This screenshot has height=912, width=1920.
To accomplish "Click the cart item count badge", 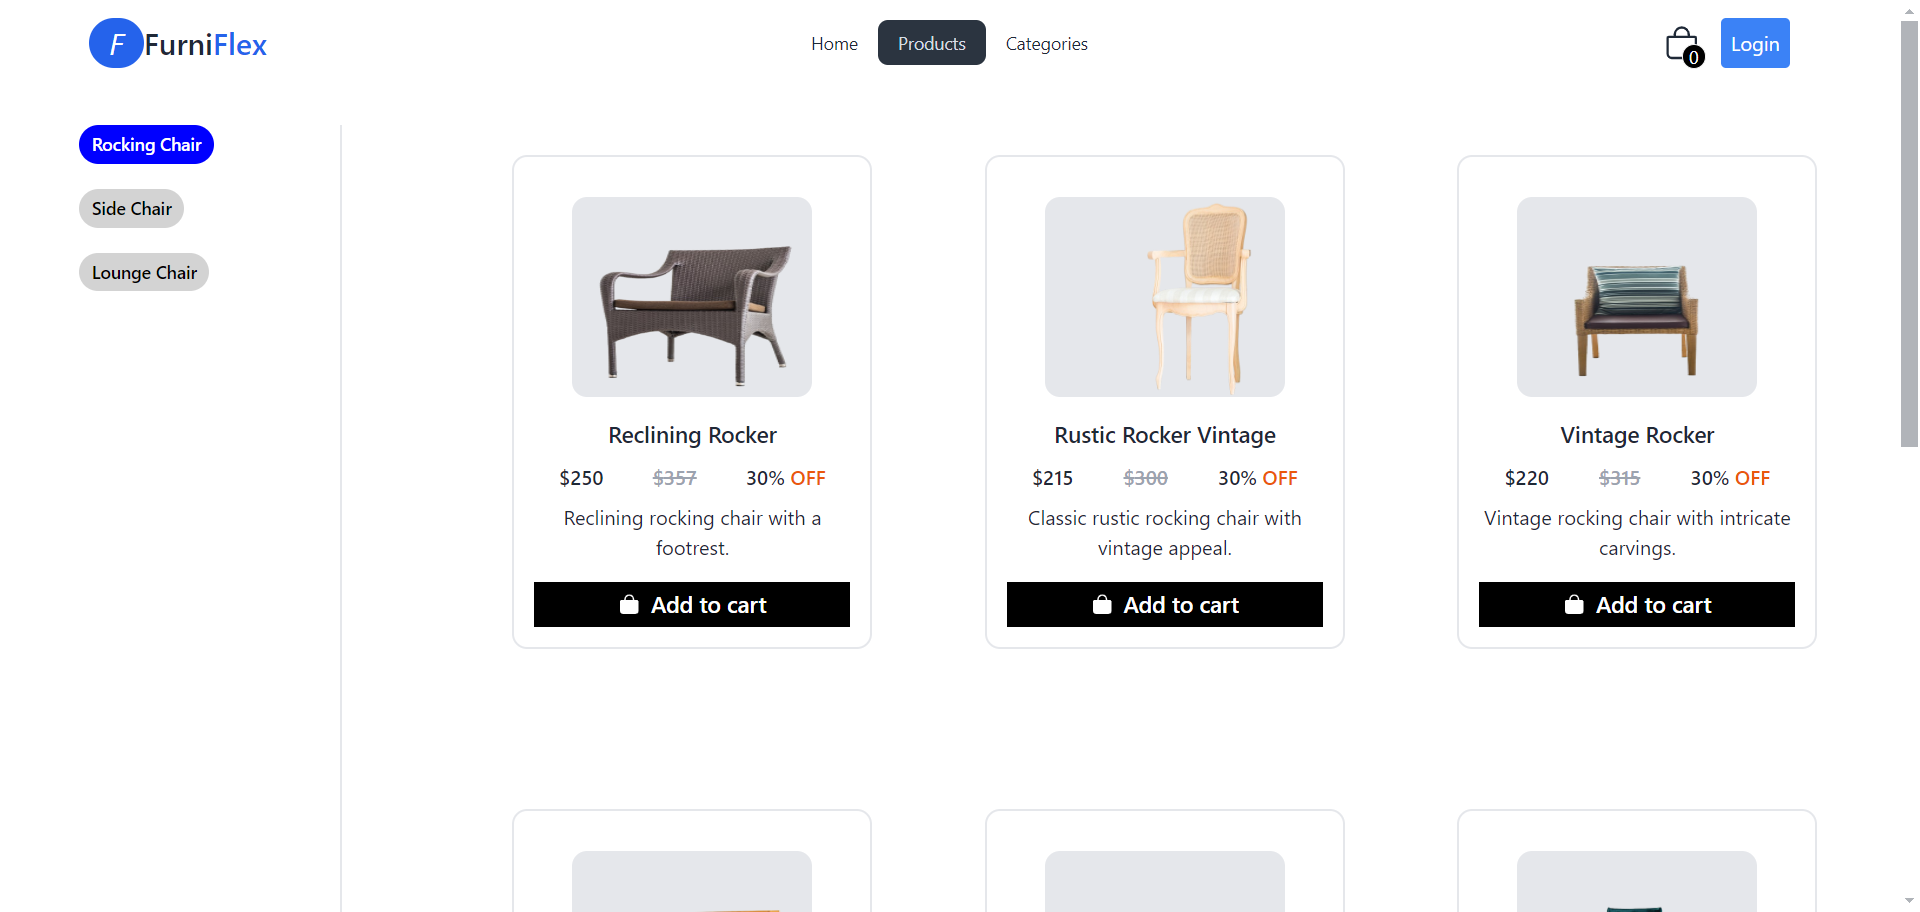I will pos(1693,57).
